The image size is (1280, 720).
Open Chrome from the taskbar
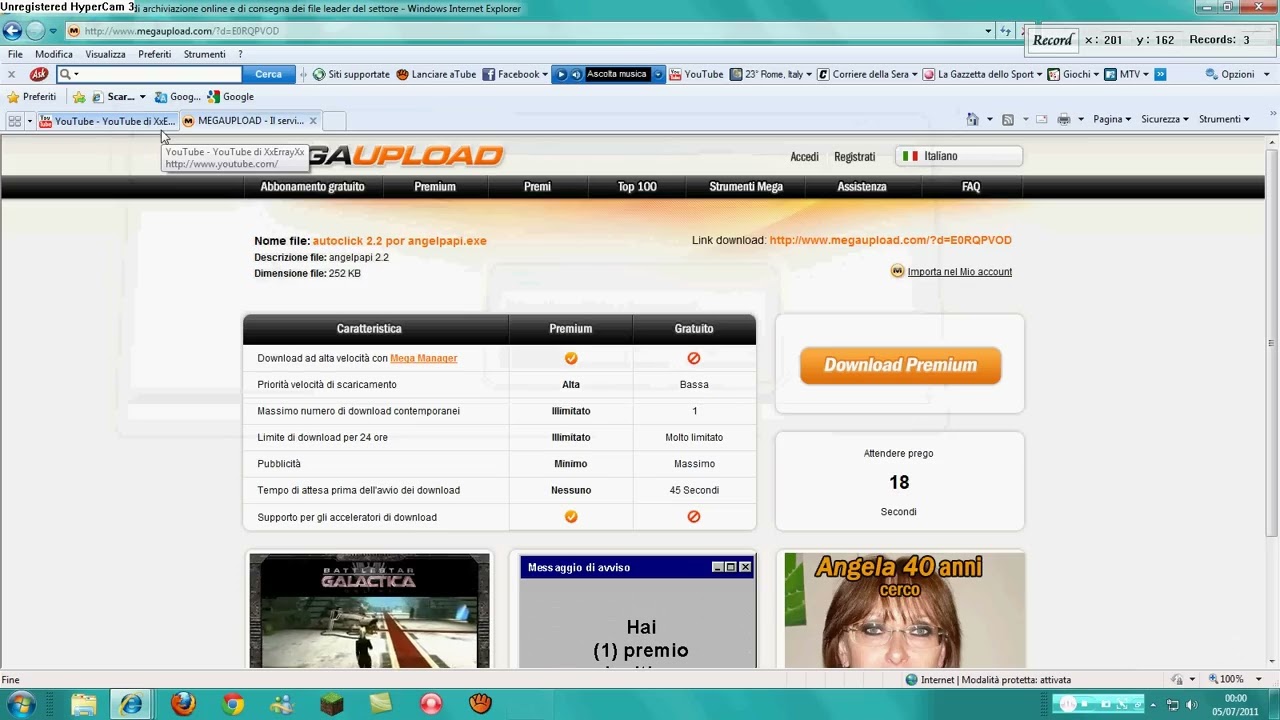pos(233,704)
